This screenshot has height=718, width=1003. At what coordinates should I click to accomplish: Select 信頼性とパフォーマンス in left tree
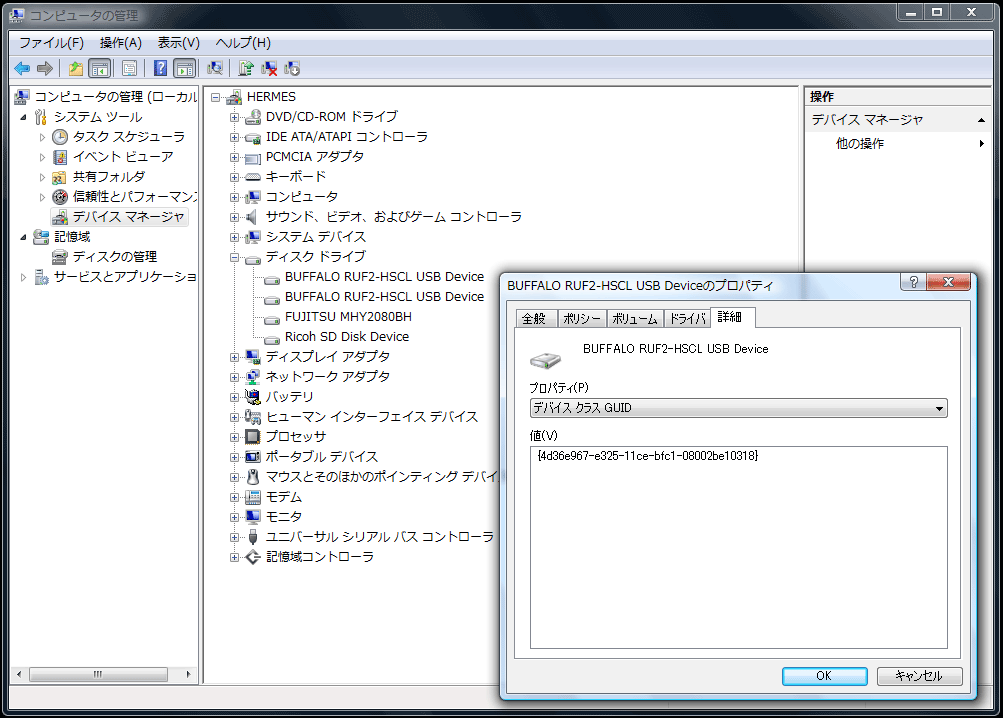pyautogui.click(x=134, y=197)
